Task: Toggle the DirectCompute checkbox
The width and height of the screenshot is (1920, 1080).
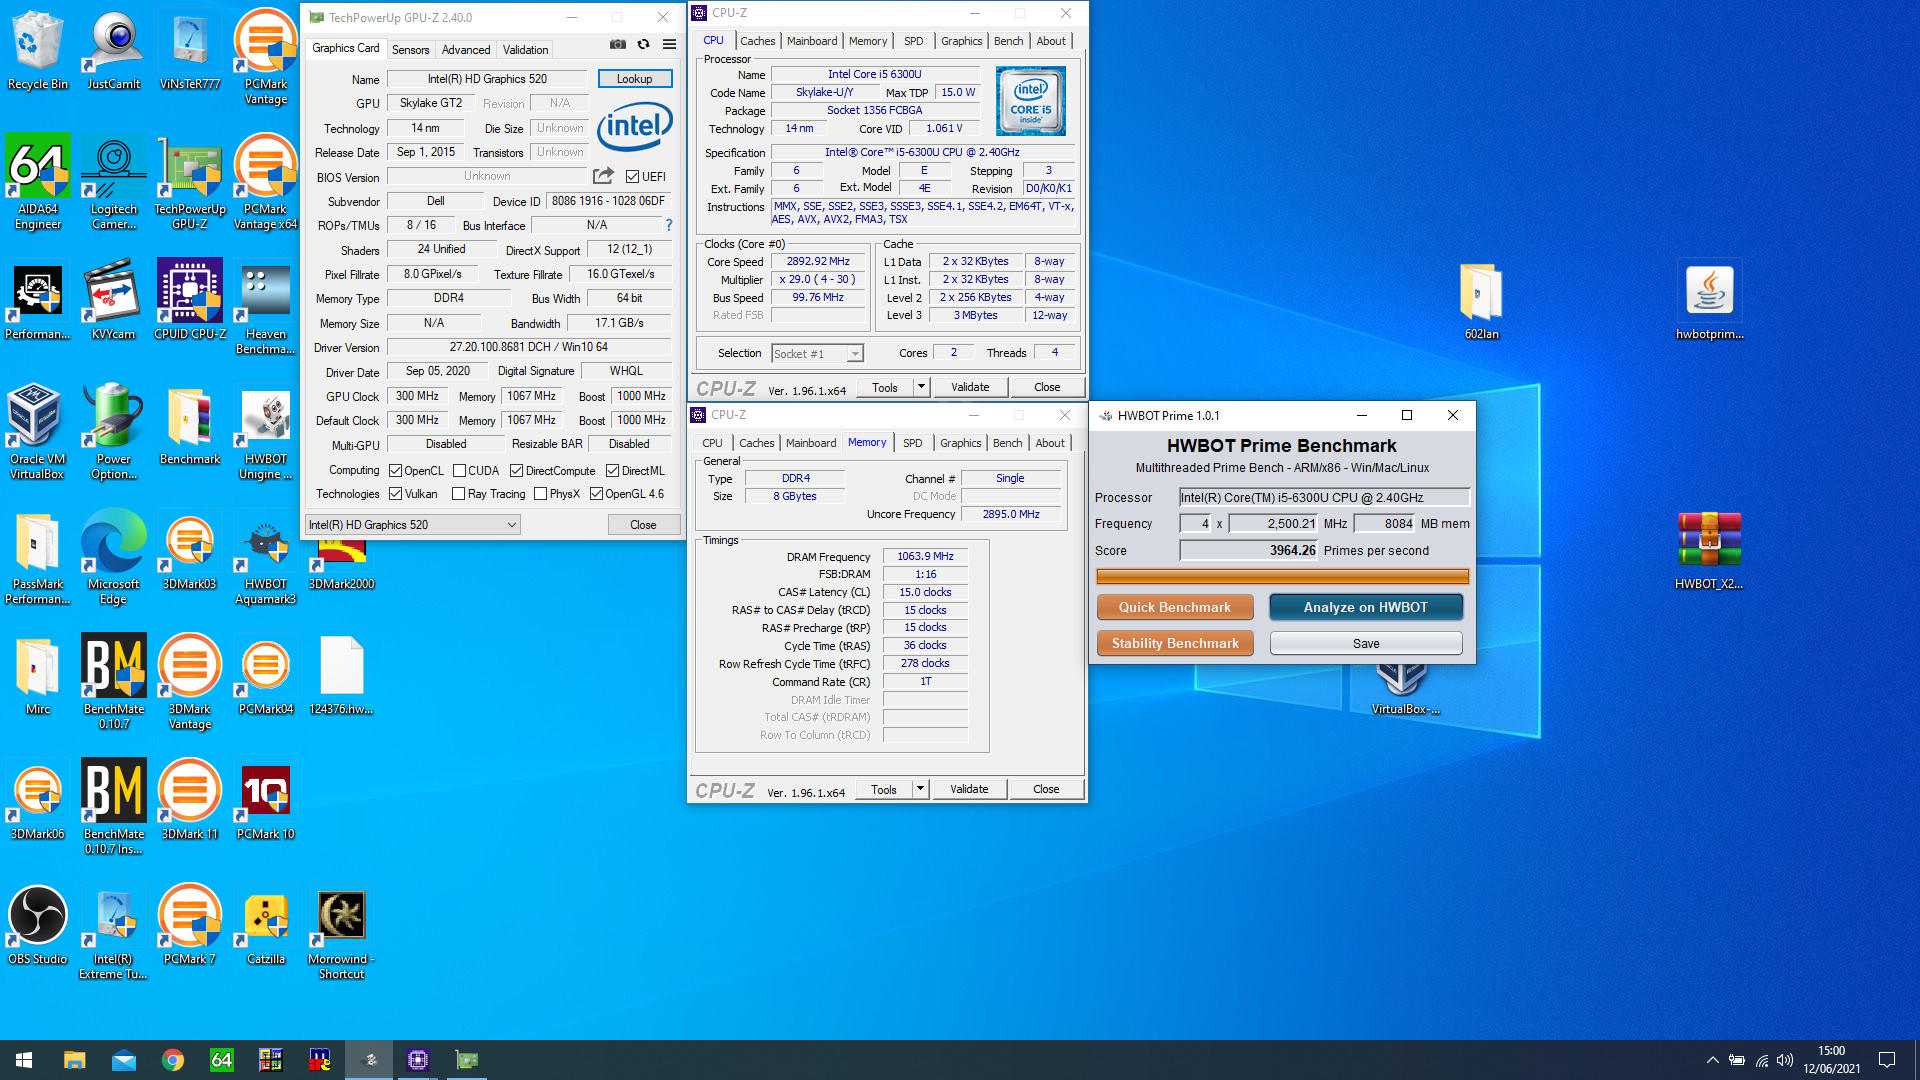Action: pos(516,471)
